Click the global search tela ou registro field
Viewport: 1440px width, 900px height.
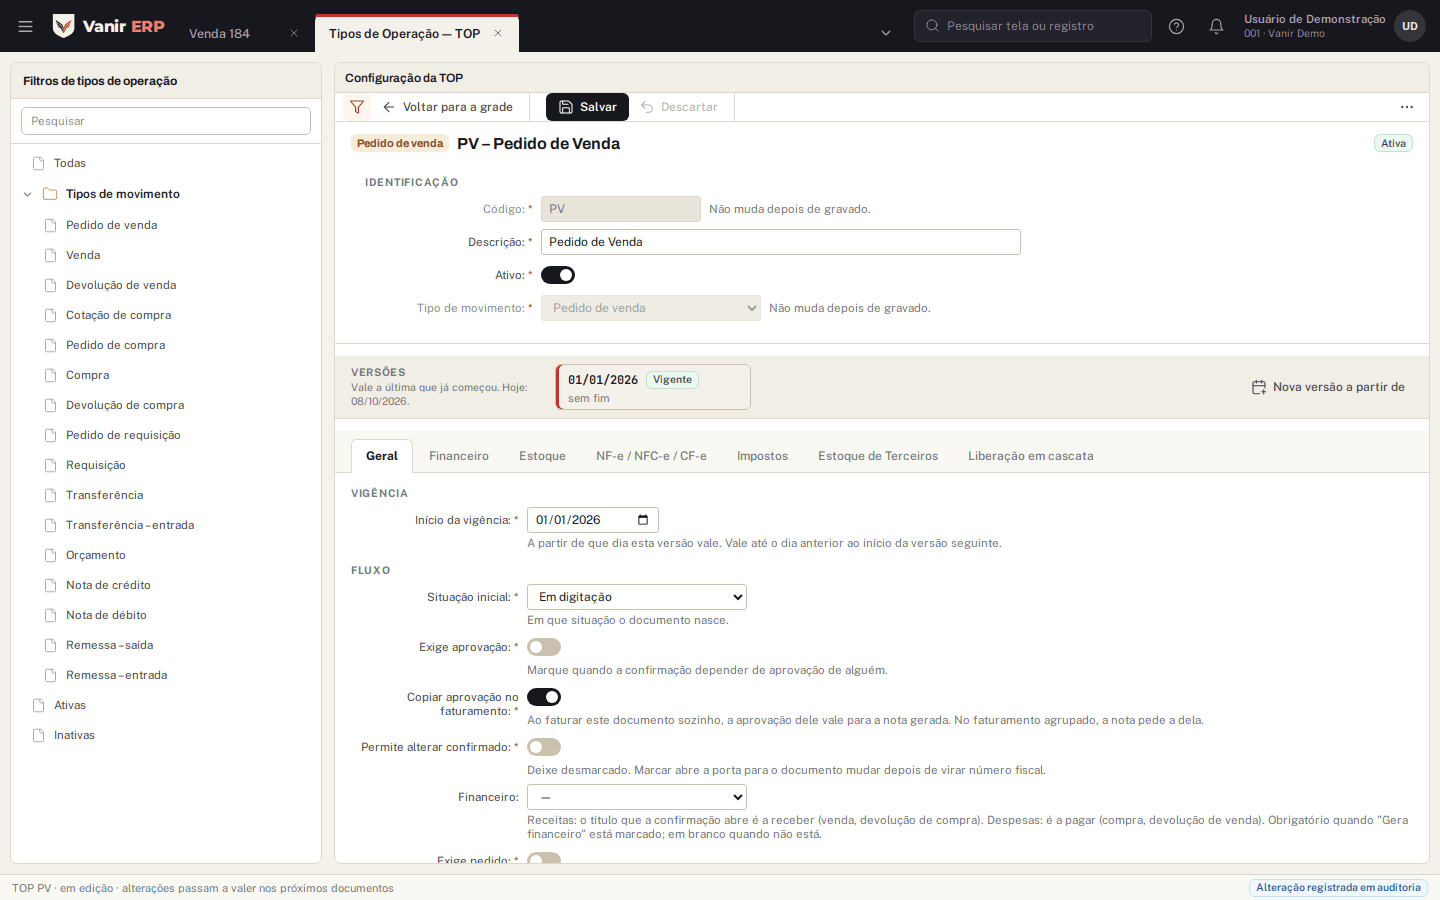point(1033,26)
